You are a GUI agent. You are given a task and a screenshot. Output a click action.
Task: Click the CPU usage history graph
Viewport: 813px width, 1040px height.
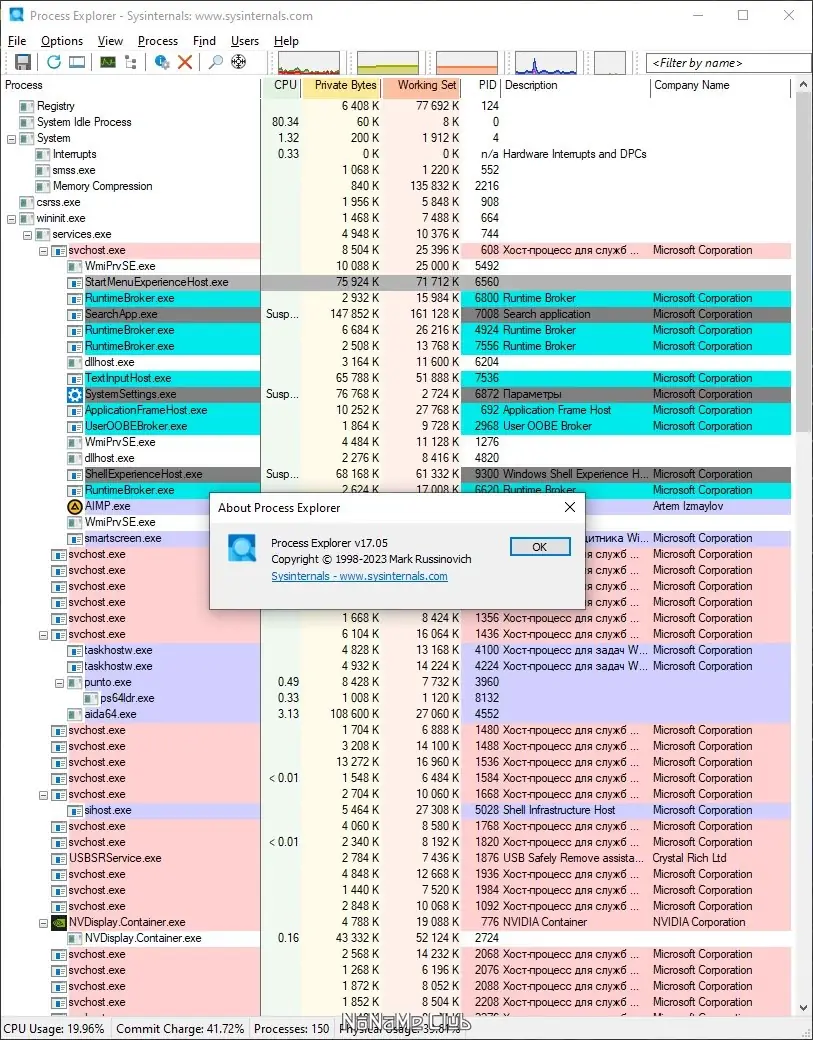(x=309, y=62)
